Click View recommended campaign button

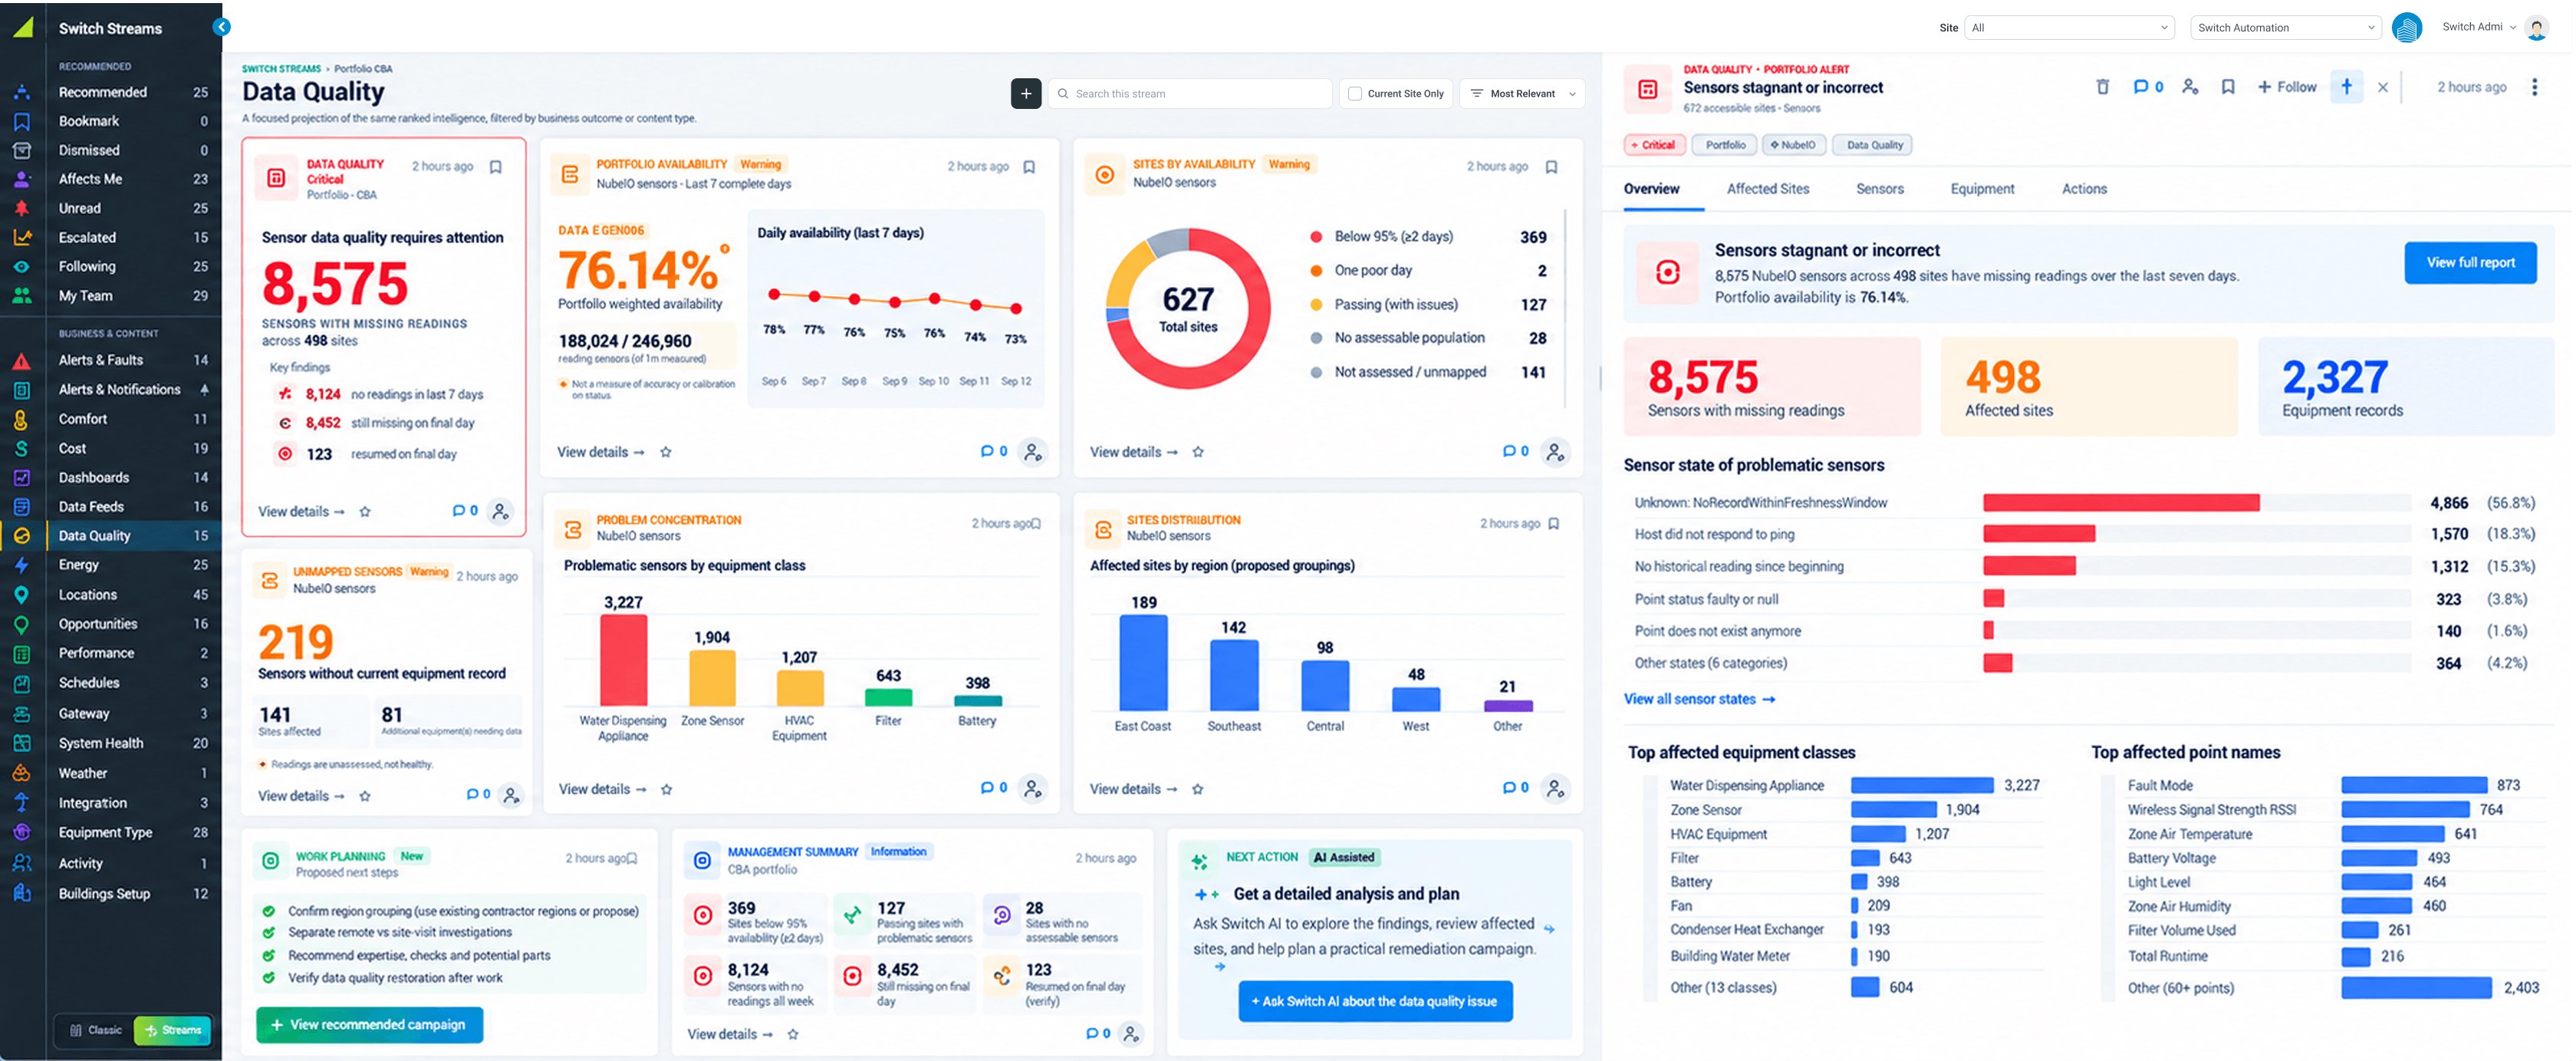tap(369, 1024)
